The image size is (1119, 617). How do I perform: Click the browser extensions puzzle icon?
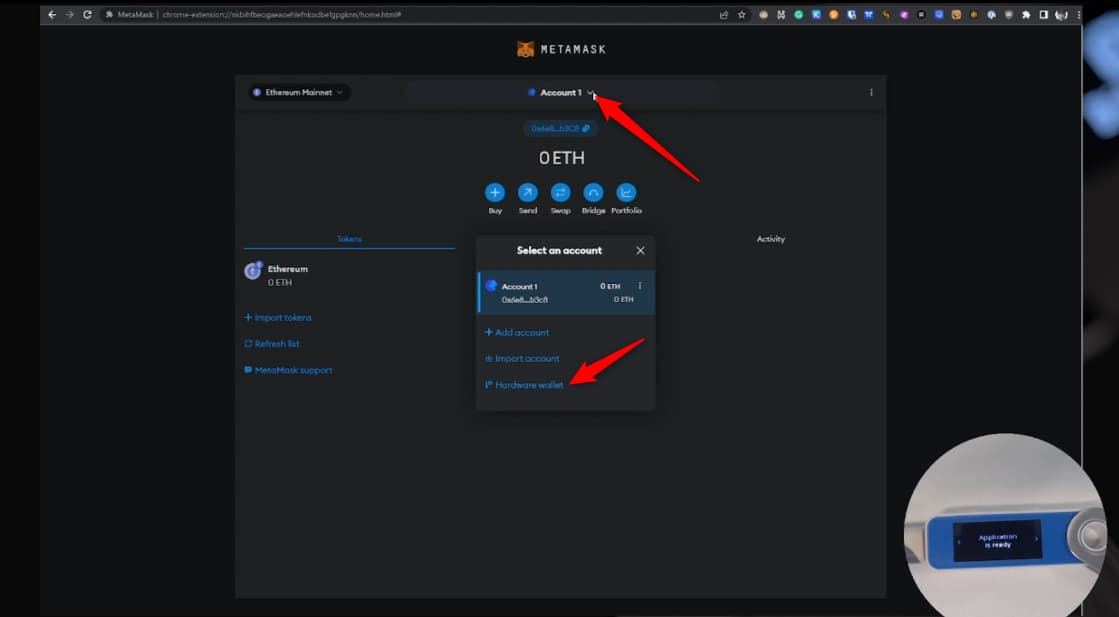1026,14
